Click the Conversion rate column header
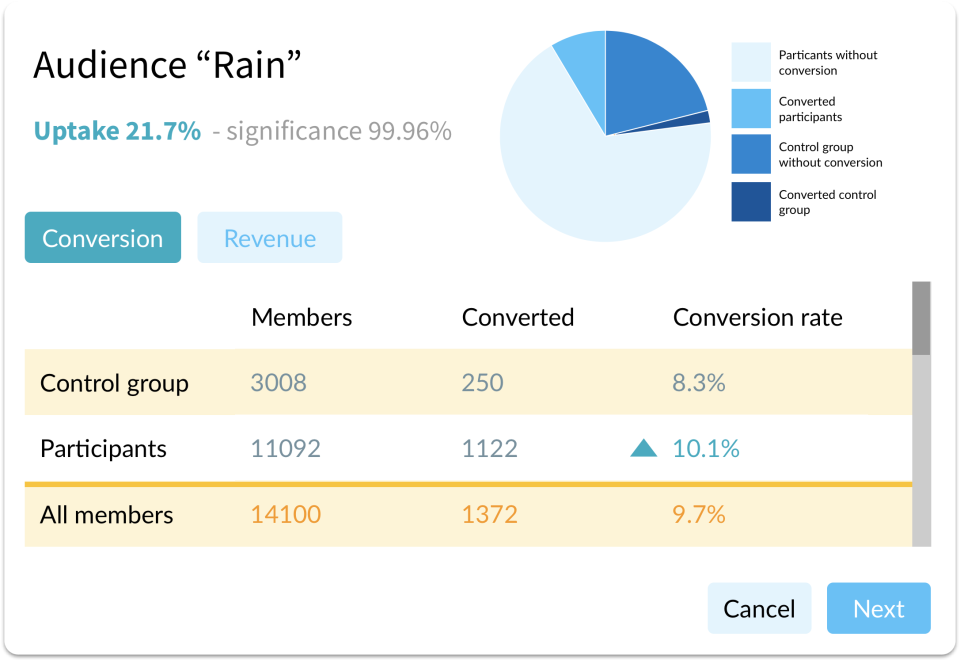This screenshot has height=663, width=960. pyautogui.click(x=757, y=318)
